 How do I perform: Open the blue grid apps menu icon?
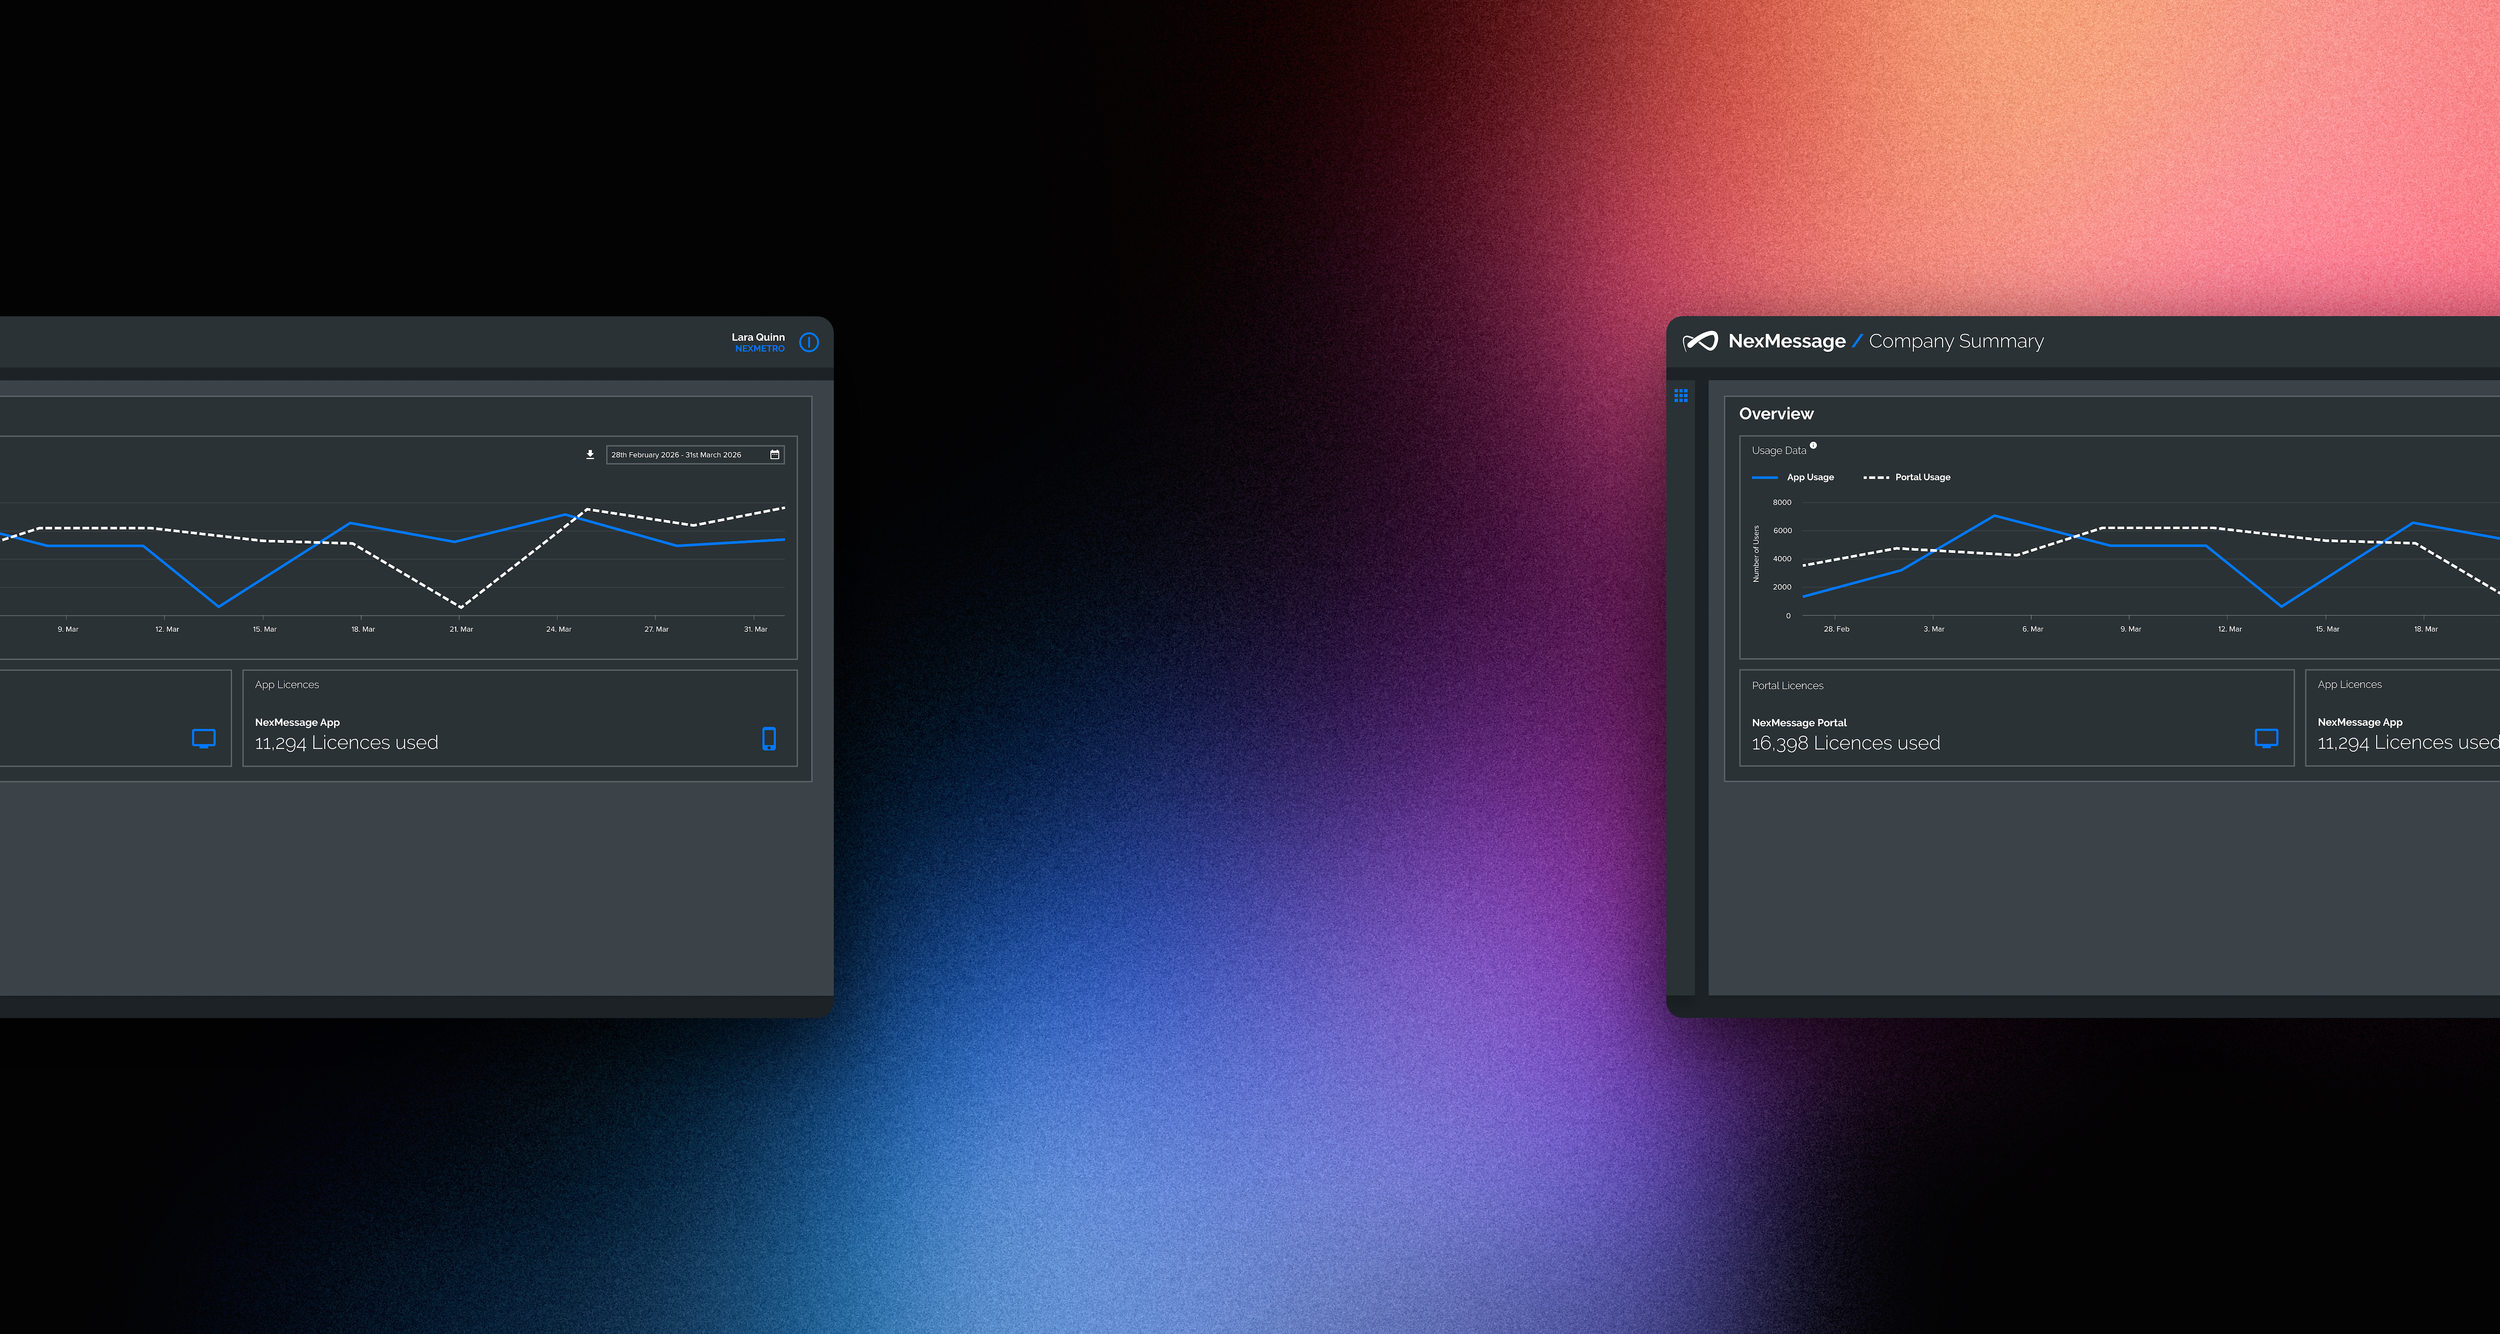(x=1681, y=396)
